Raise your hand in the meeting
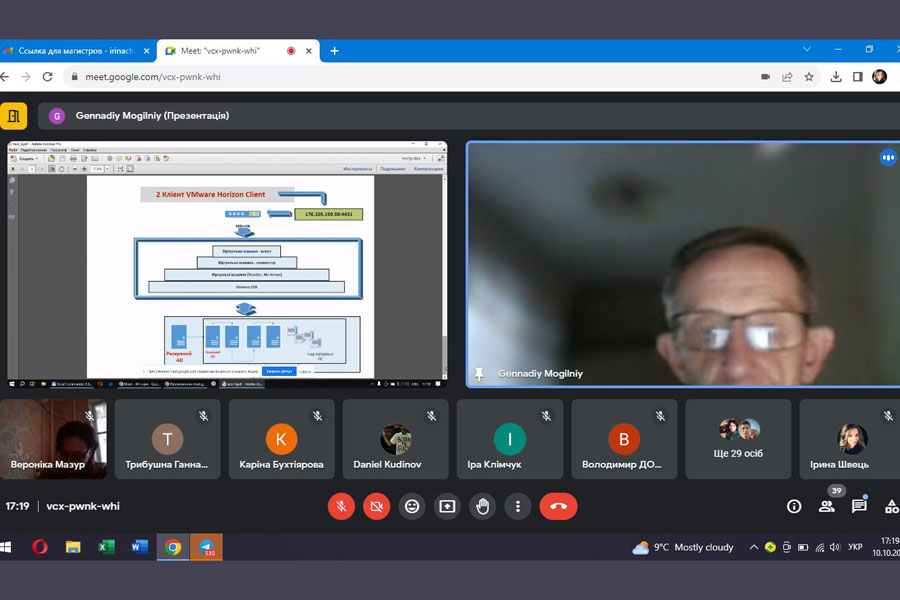Screen dimensions: 900x600 [483, 506]
